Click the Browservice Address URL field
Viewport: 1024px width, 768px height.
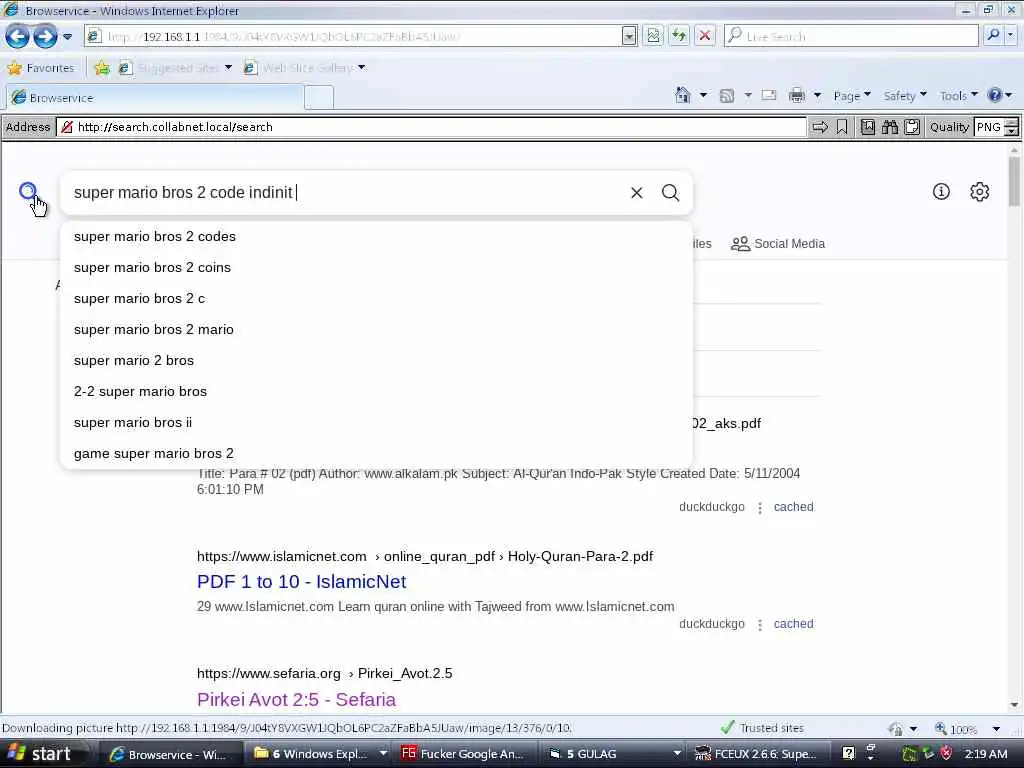tap(432, 127)
